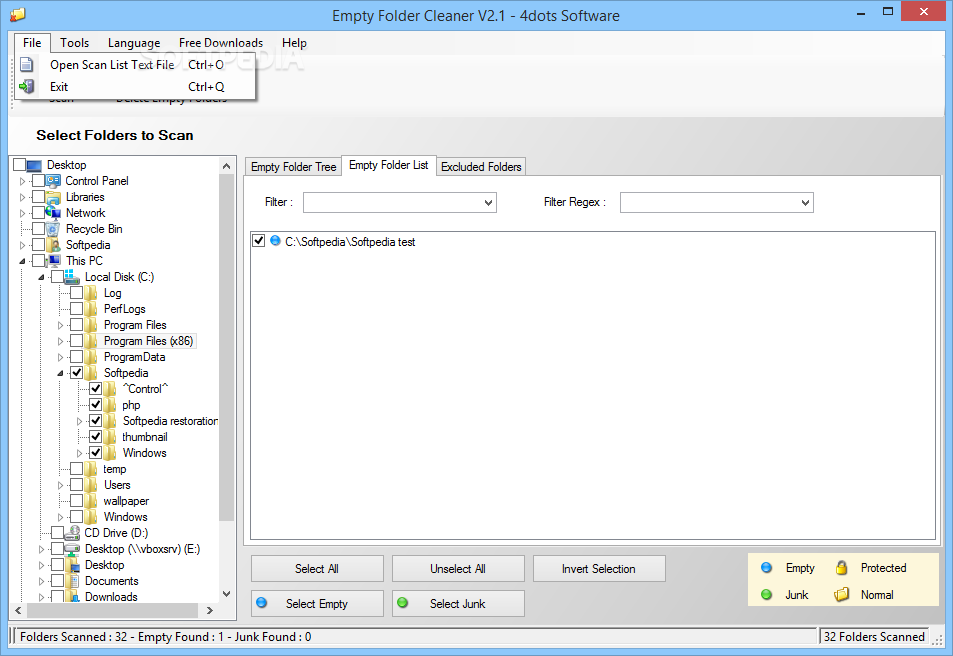The width and height of the screenshot is (953, 656).
Task: Open the Tools menu
Action: click(74, 43)
